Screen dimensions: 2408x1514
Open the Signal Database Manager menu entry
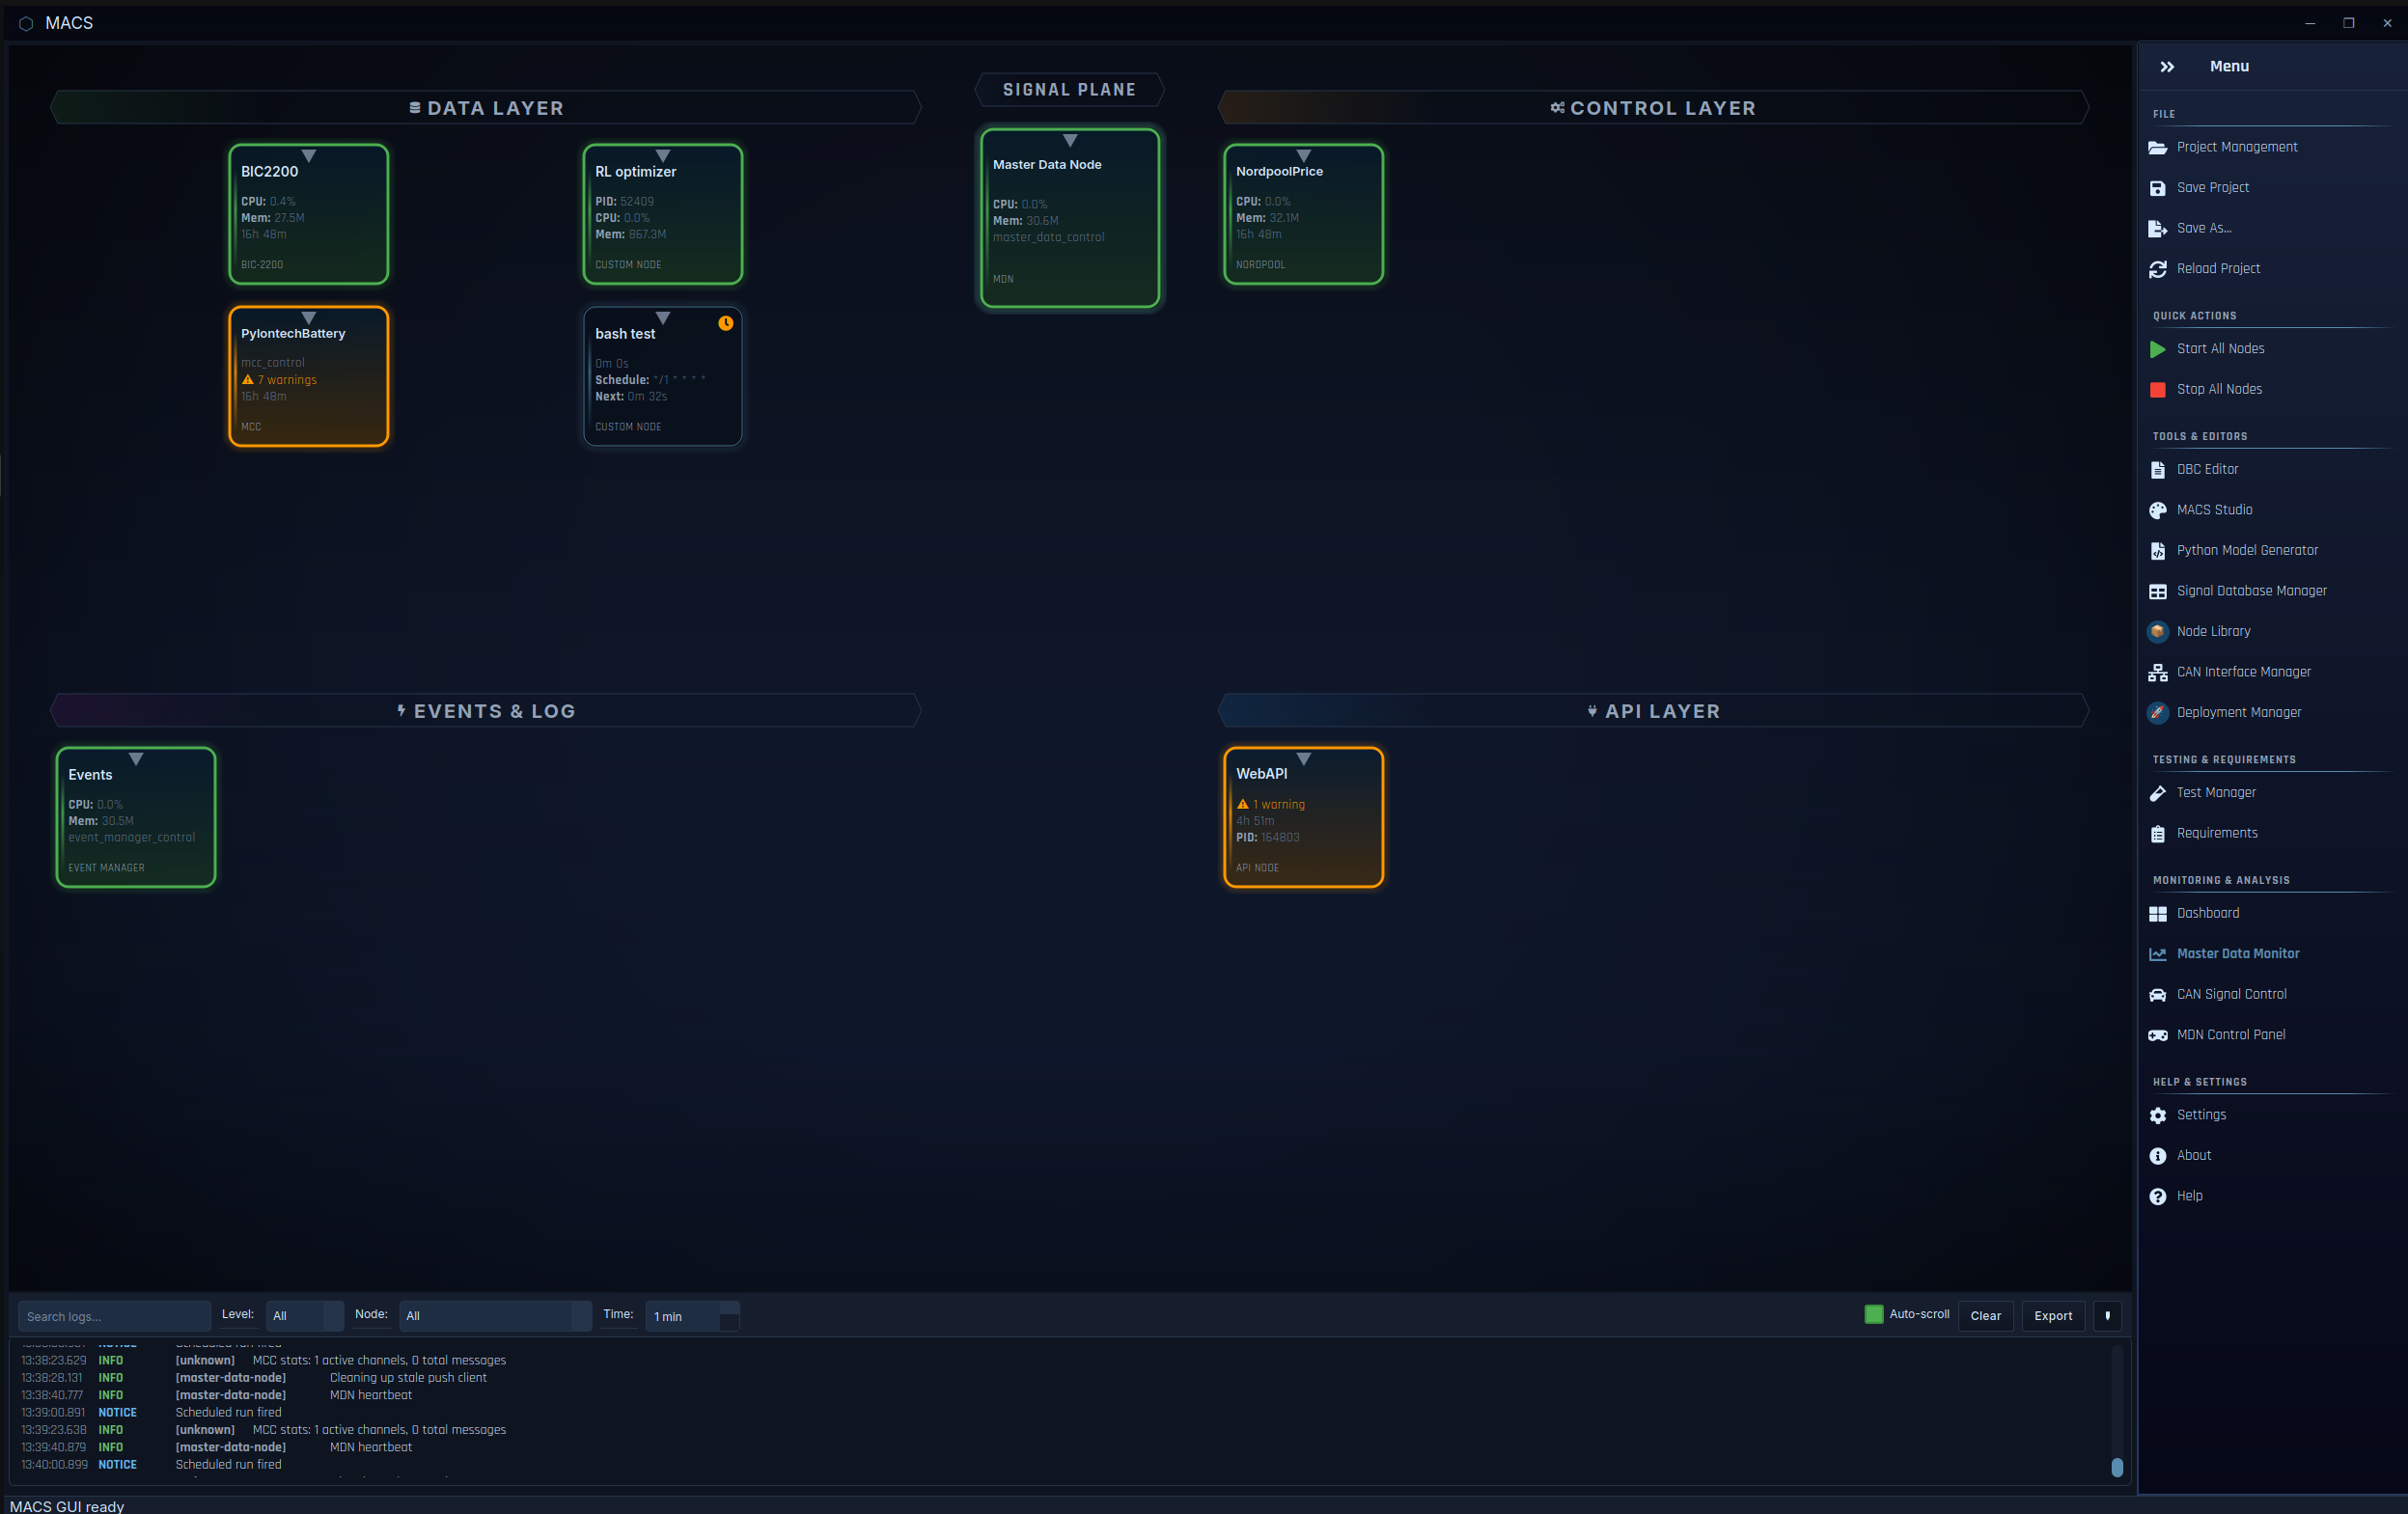coord(2251,591)
